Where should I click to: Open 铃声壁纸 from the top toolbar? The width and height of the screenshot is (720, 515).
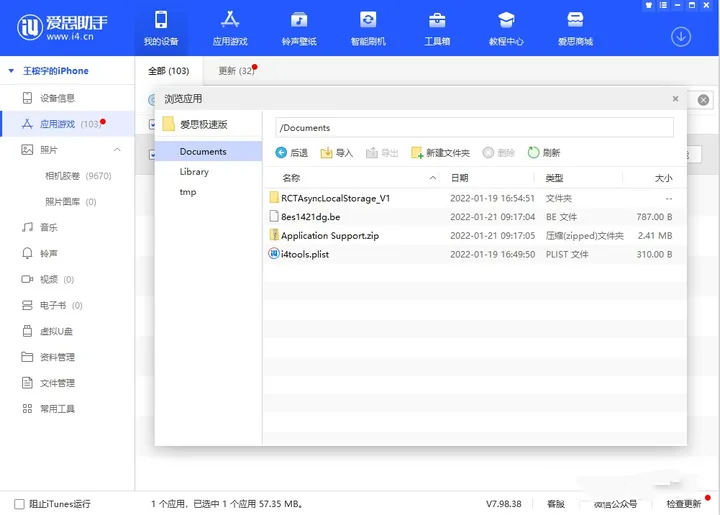[x=299, y=28]
